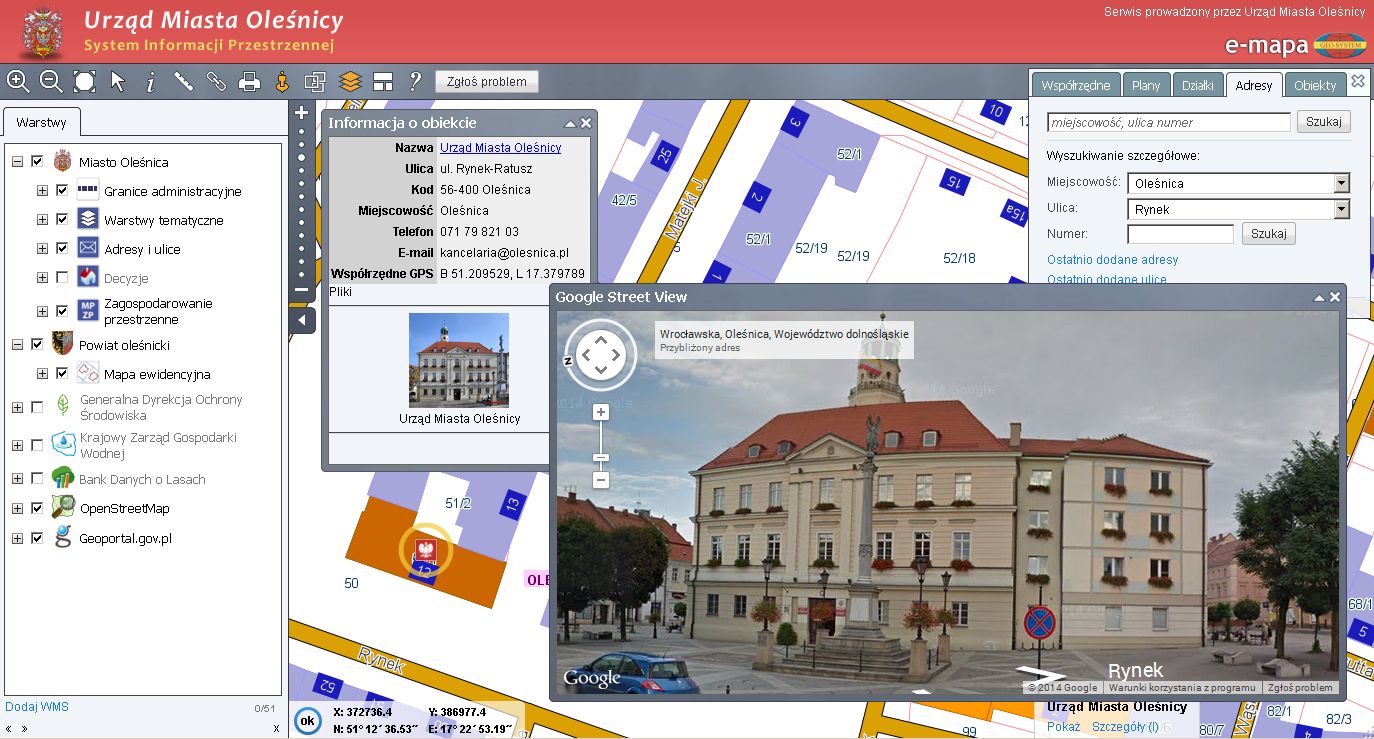Expand the Warstwy tematyczne node
The width and height of the screenshot is (1374, 739).
(42, 219)
